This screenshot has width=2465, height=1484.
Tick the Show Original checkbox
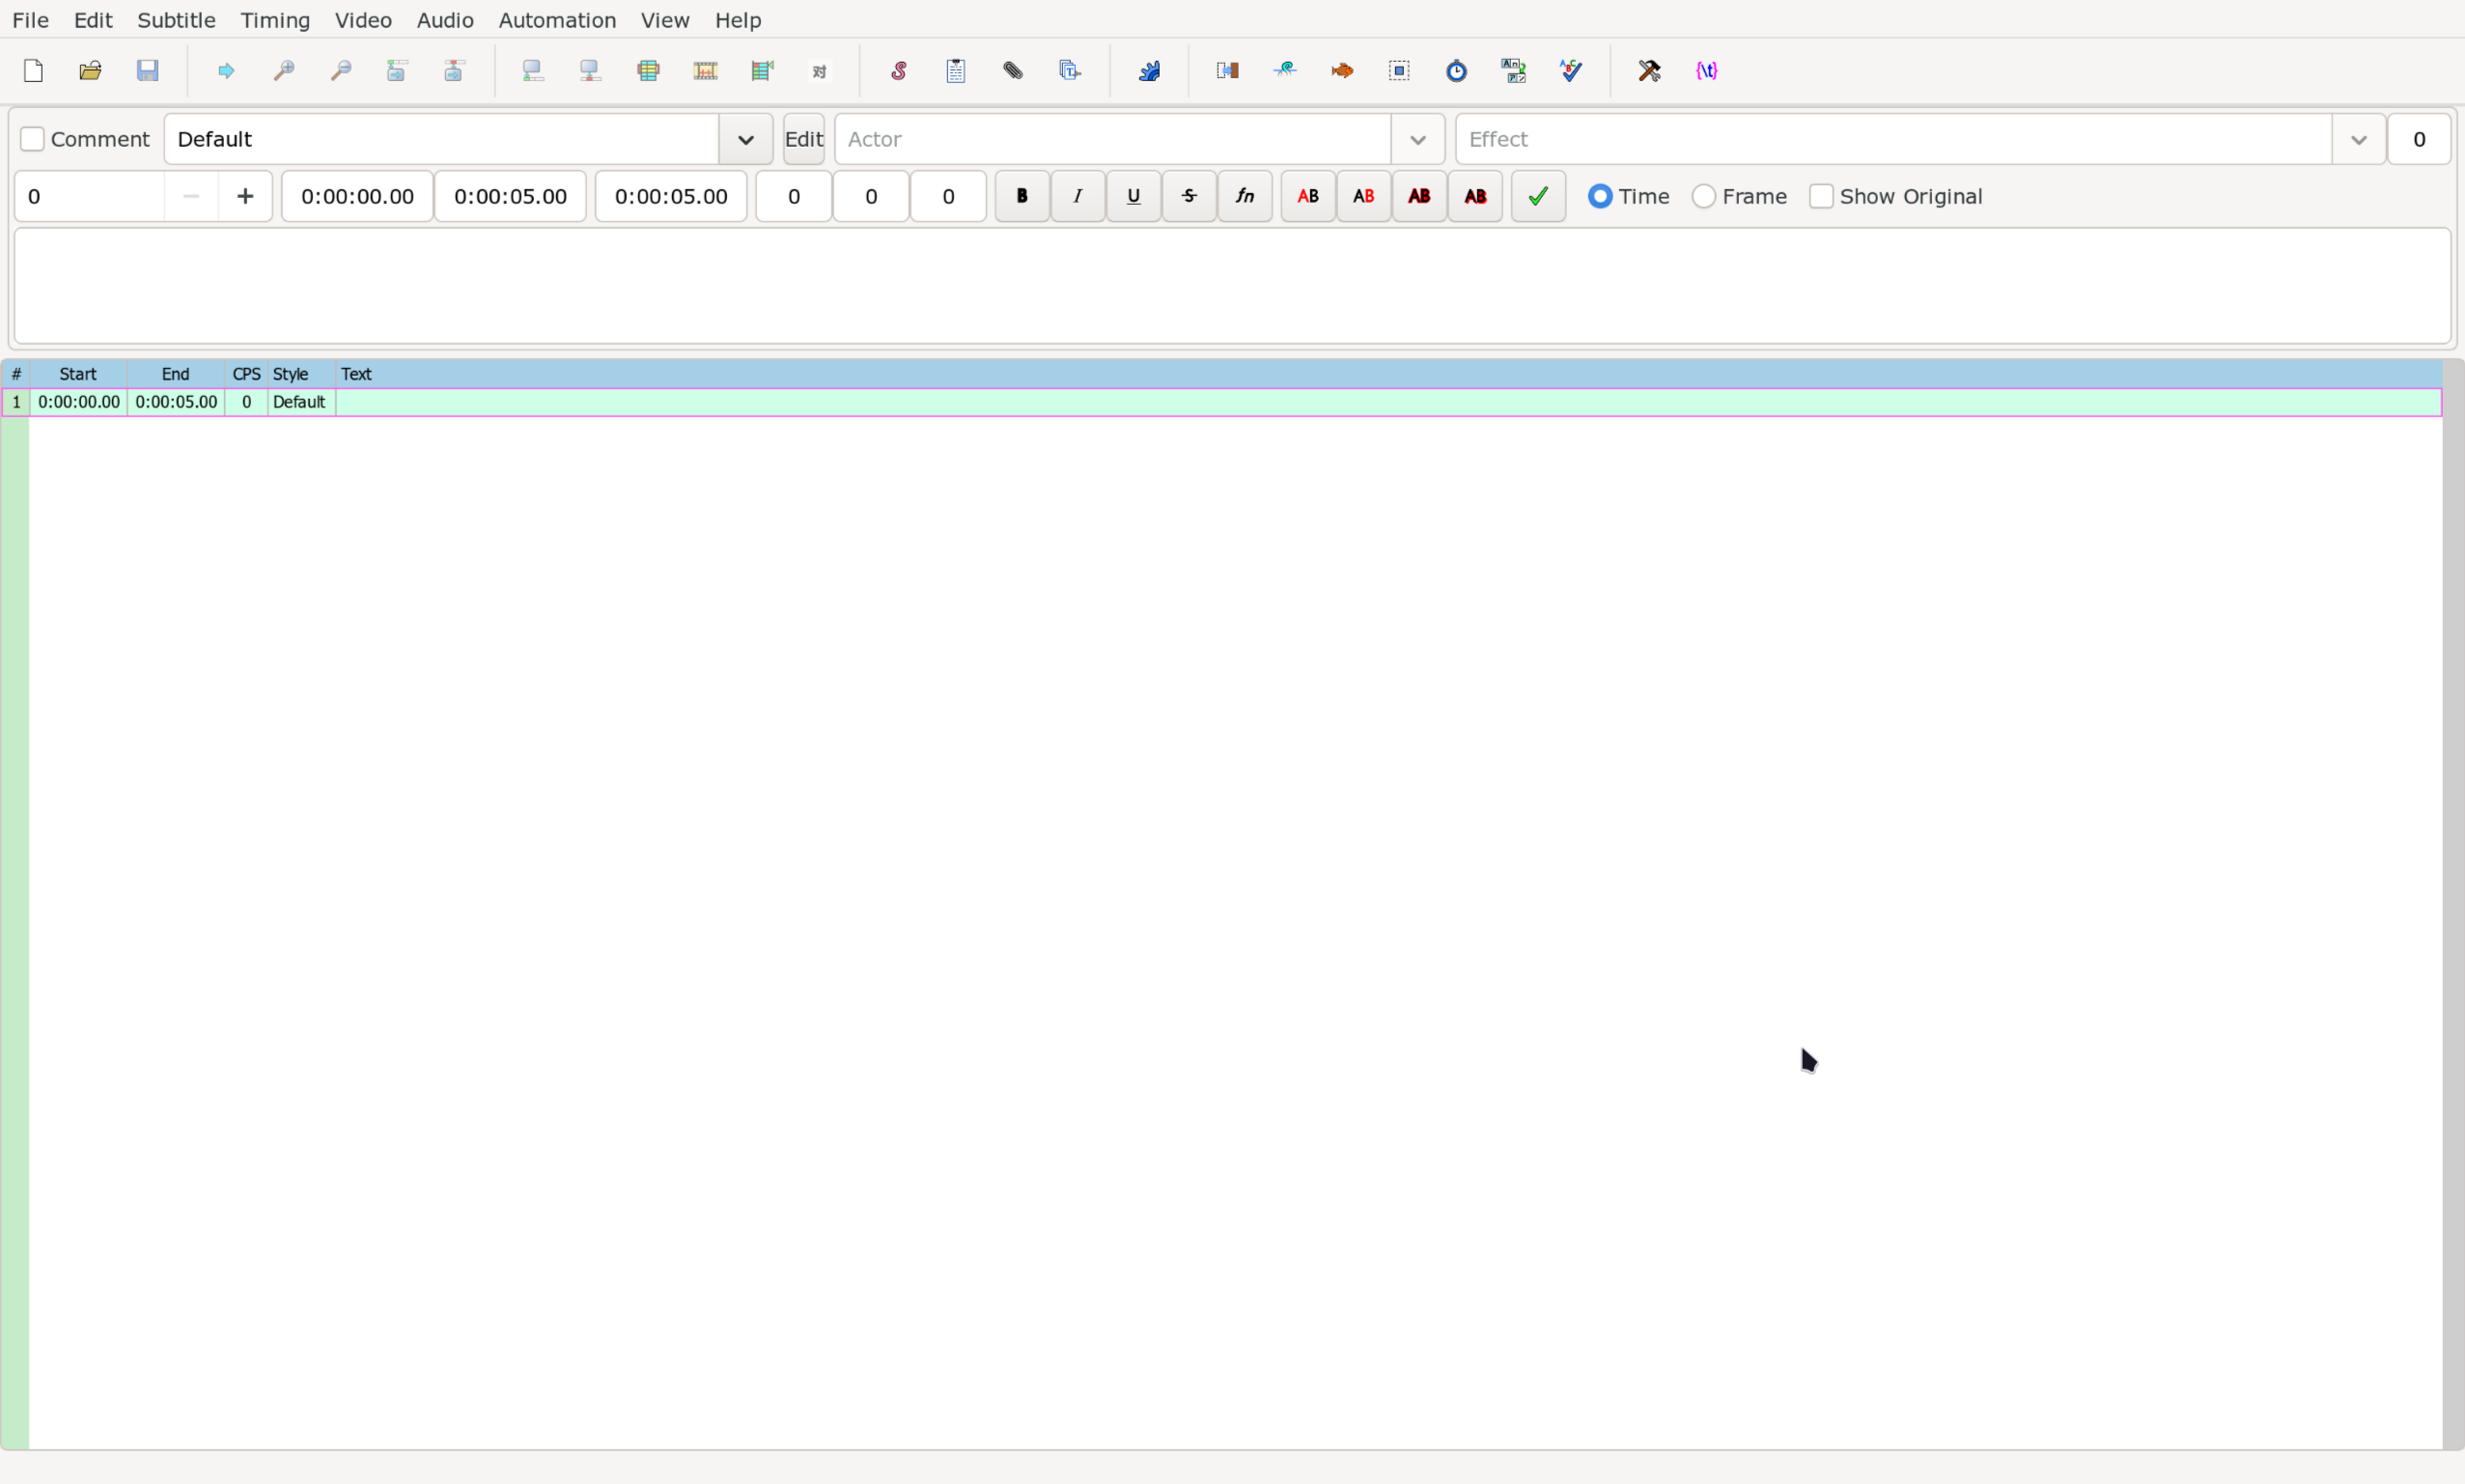pos(1821,196)
